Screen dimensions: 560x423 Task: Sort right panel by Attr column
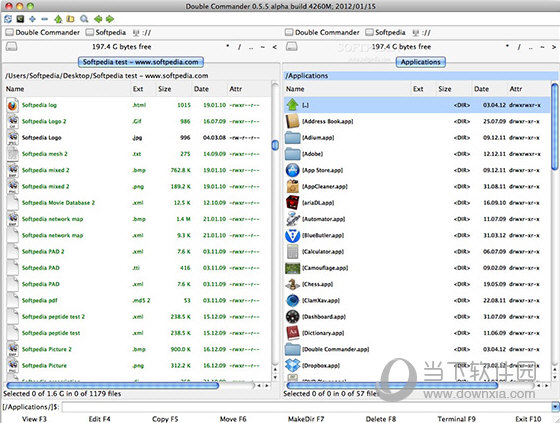tap(528, 89)
